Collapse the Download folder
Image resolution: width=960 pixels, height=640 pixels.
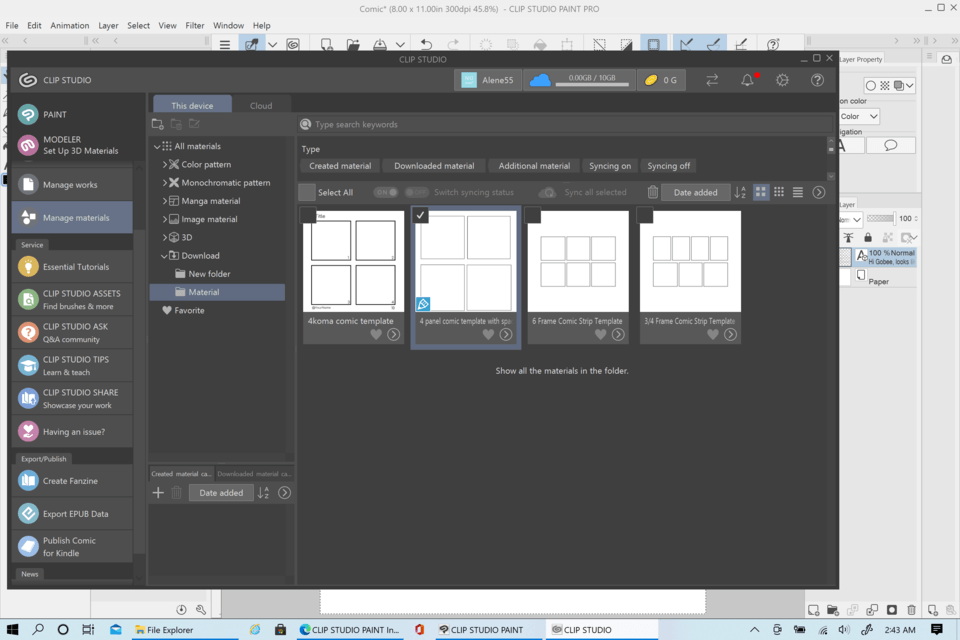(163, 255)
